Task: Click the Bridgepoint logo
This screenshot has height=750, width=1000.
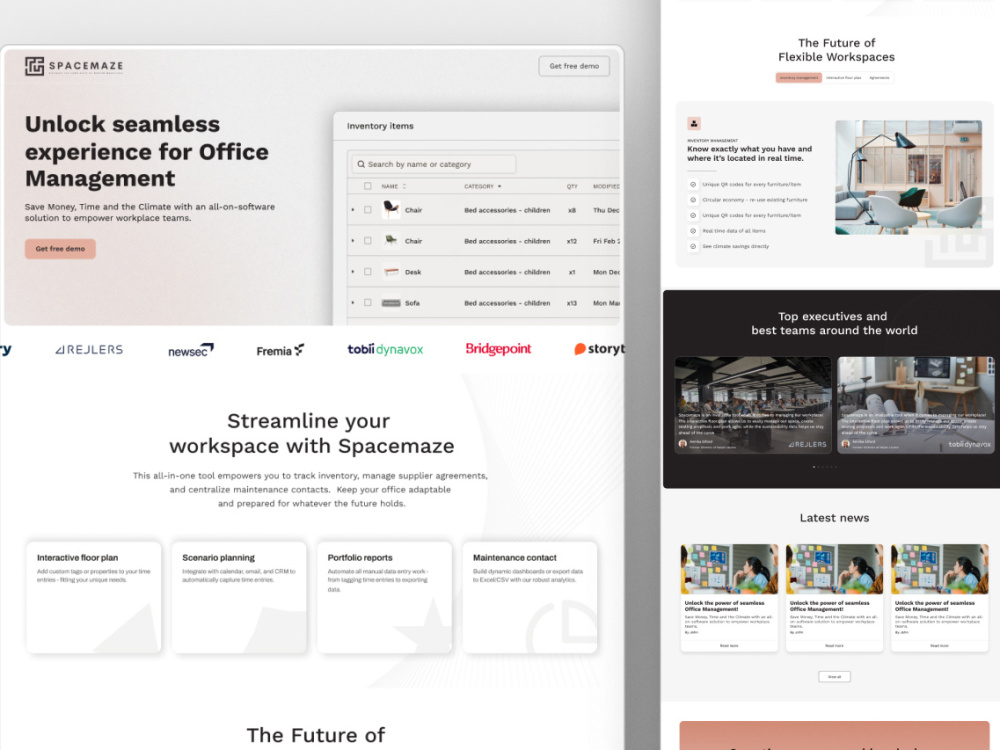Action: point(498,349)
